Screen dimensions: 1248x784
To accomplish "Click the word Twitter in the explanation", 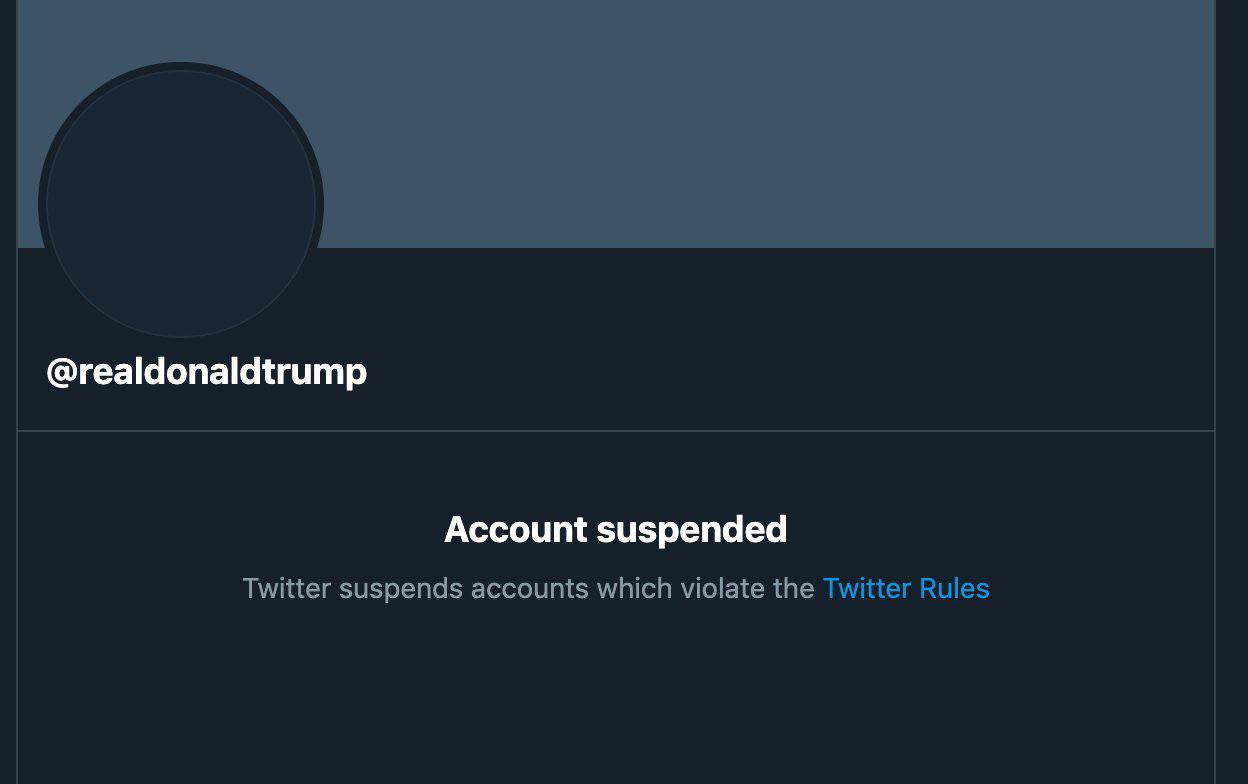I will pyautogui.click(x=288, y=588).
